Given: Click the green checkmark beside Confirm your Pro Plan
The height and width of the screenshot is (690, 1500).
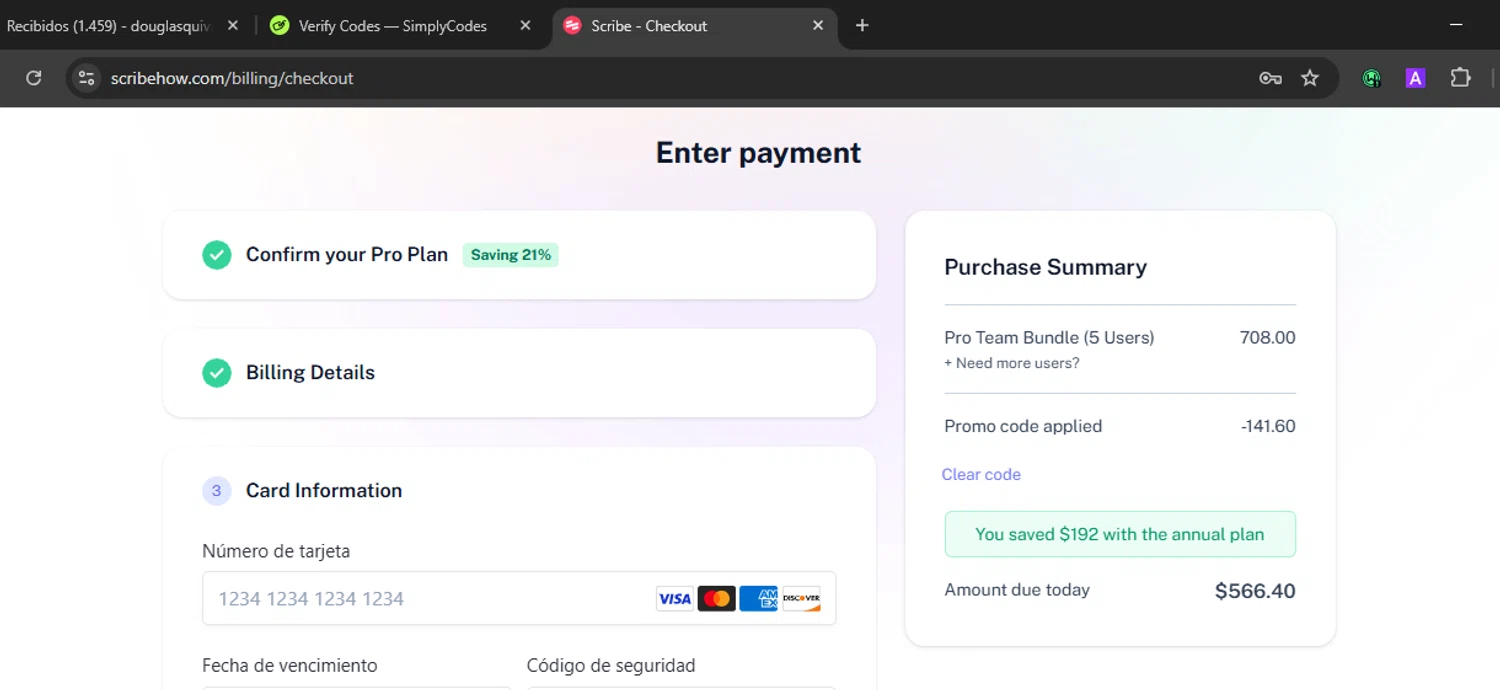Looking at the screenshot, I should tap(217, 255).
